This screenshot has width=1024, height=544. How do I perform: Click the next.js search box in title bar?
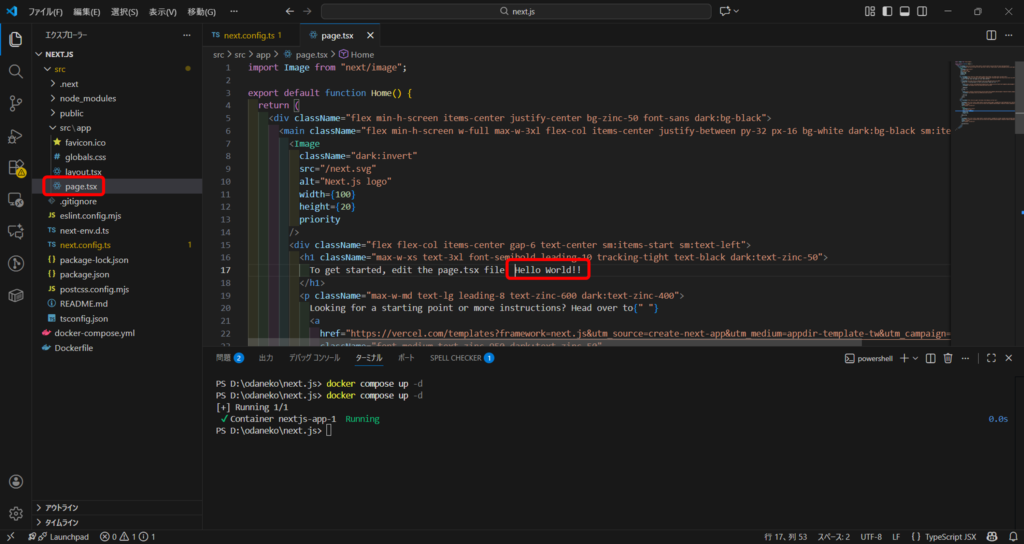[516, 11]
